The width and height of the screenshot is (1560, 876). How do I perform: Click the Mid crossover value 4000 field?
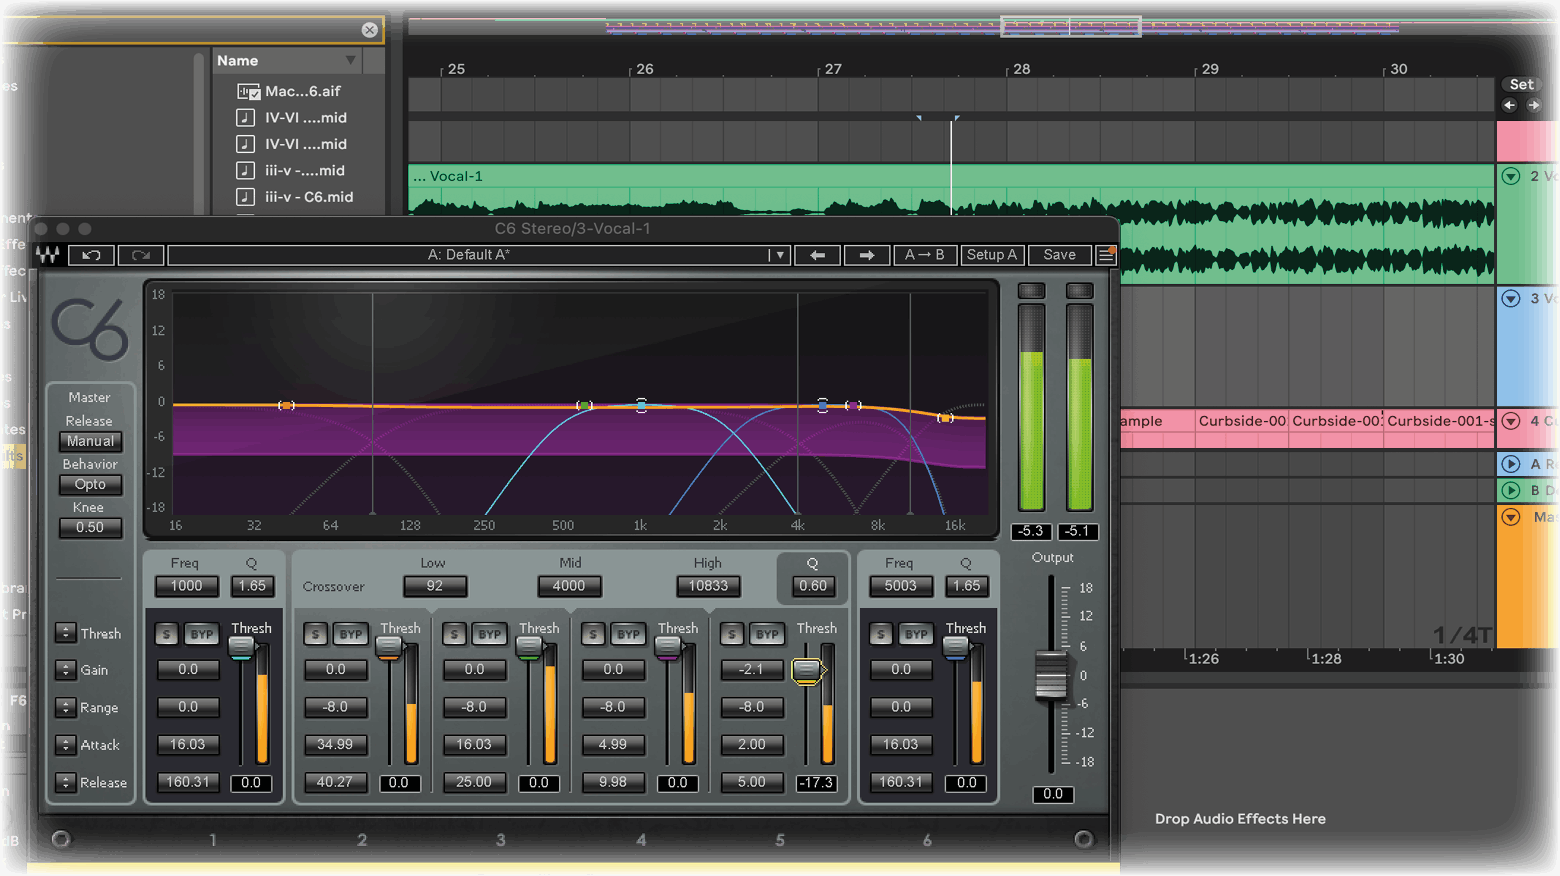coord(569,586)
